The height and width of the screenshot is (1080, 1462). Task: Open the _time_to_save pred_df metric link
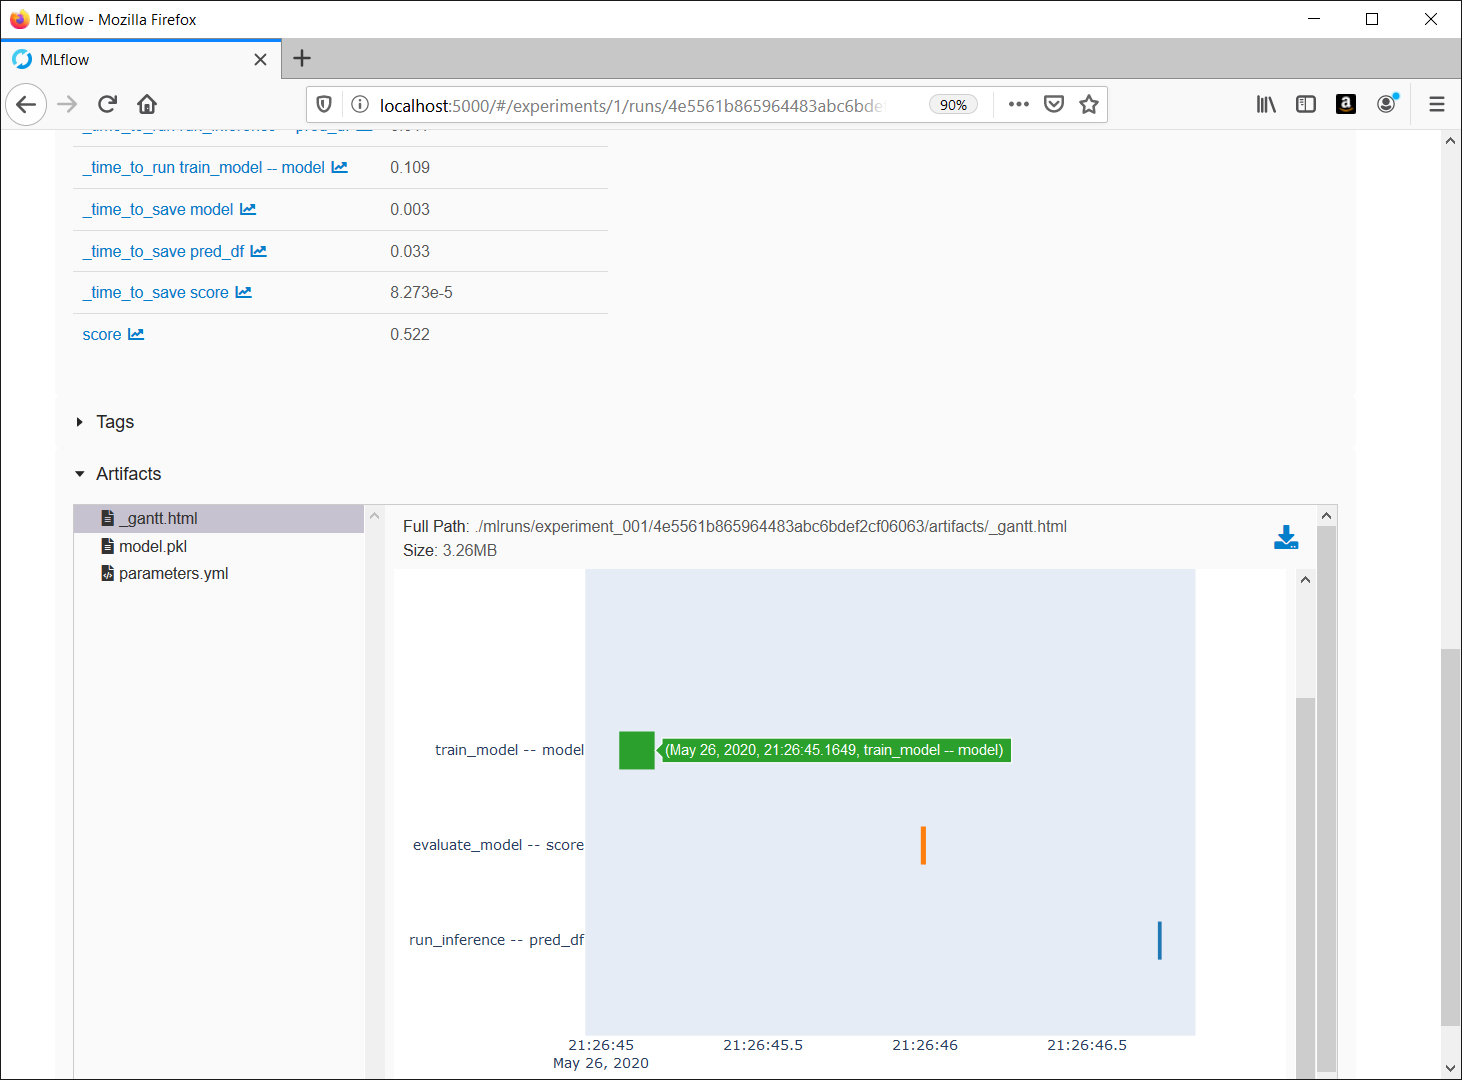163,251
